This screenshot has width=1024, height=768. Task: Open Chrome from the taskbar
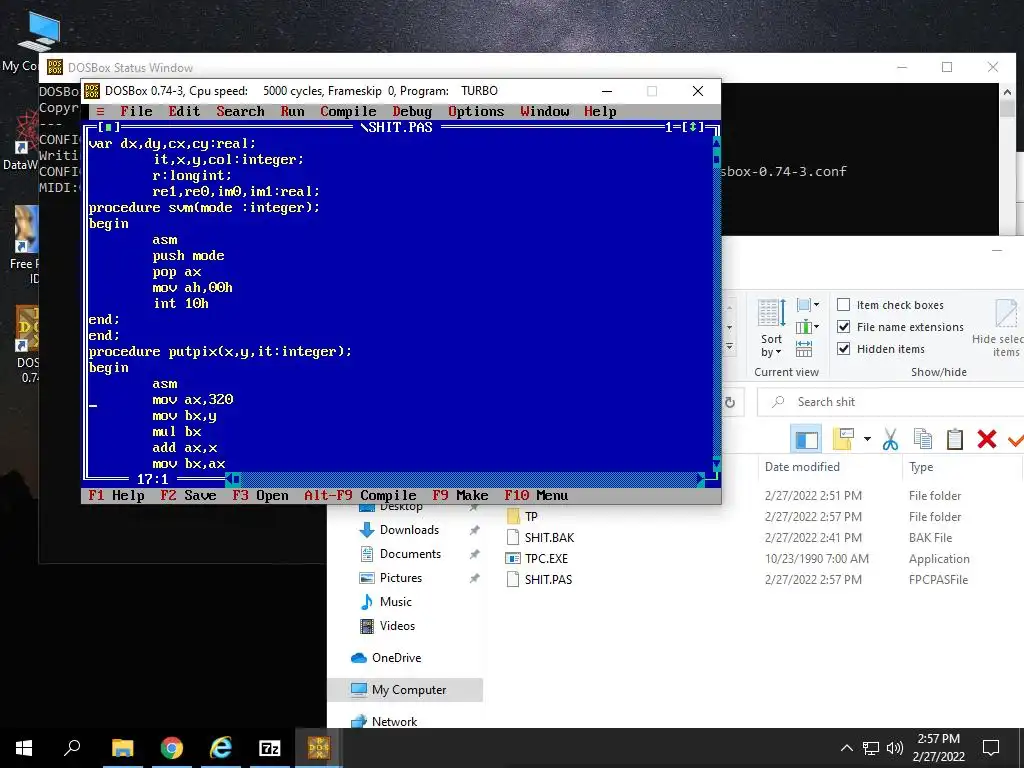click(x=172, y=748)
